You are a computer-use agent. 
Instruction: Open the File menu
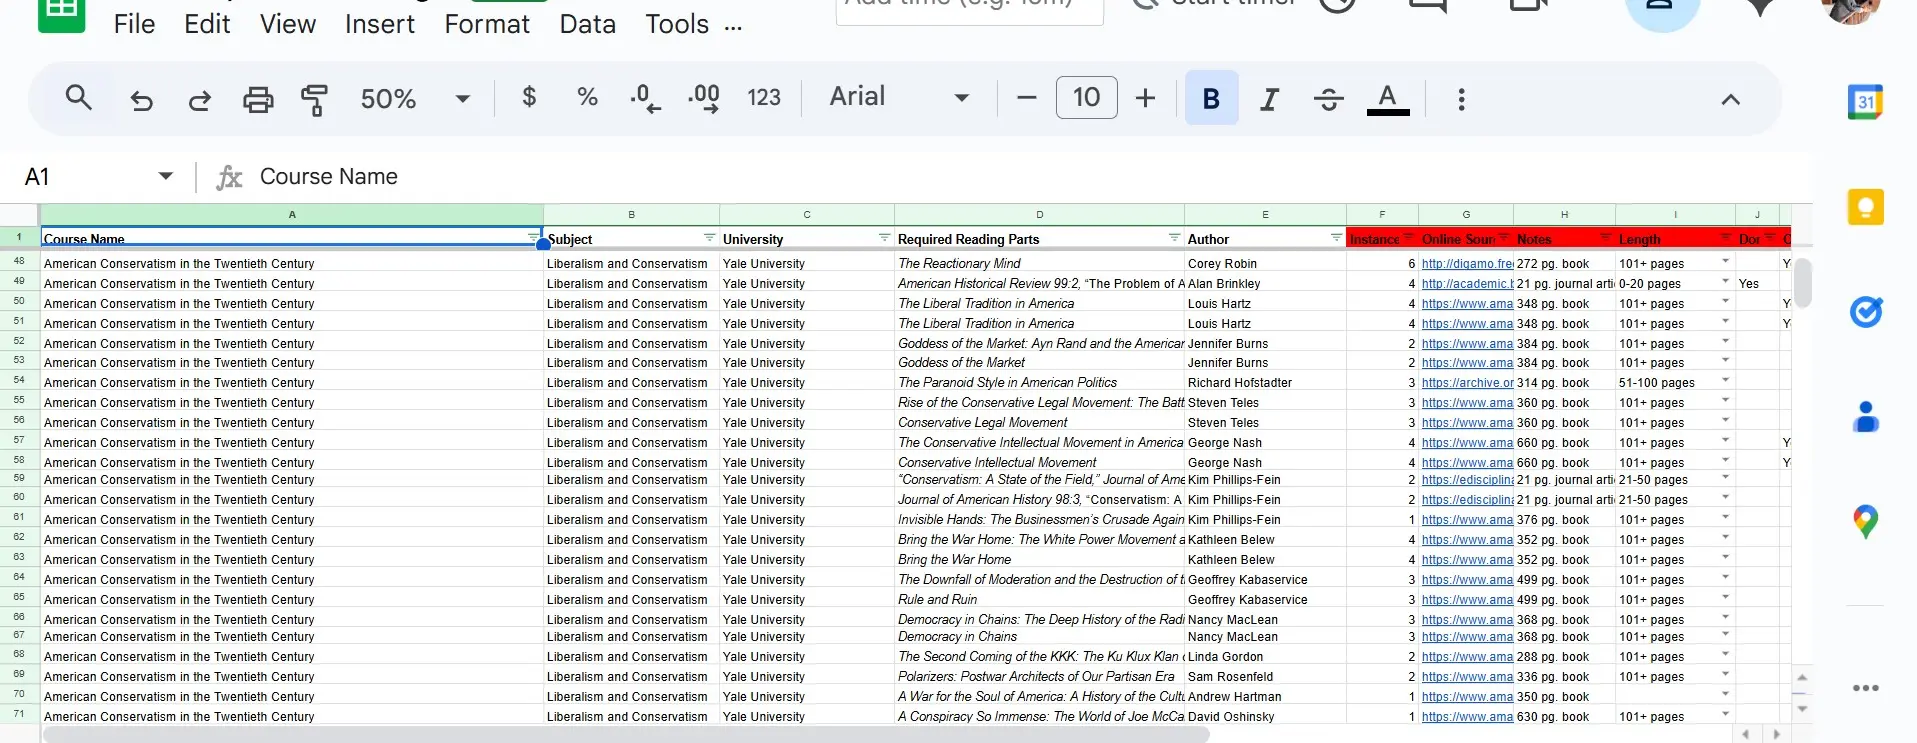coord(134,24)
